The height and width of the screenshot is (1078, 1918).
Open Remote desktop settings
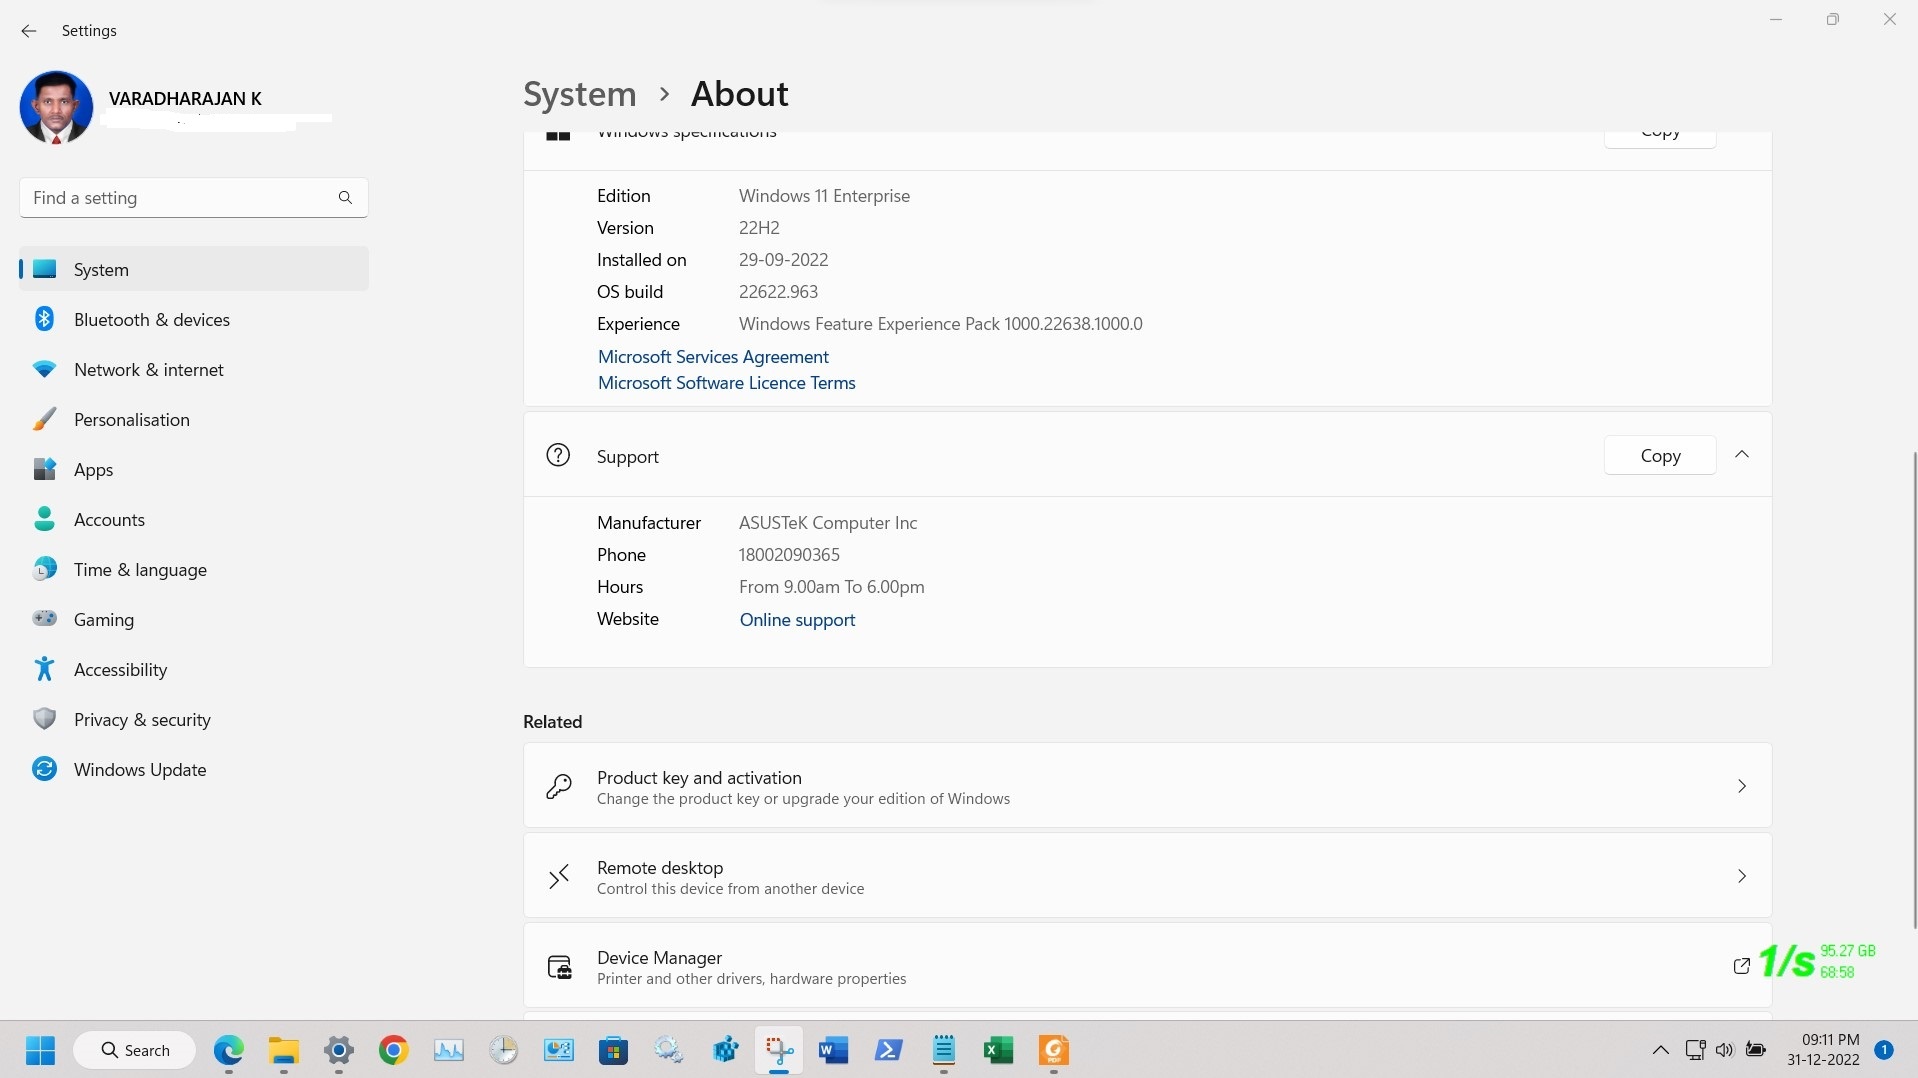pyautogui.click(x=1147, y=875)
